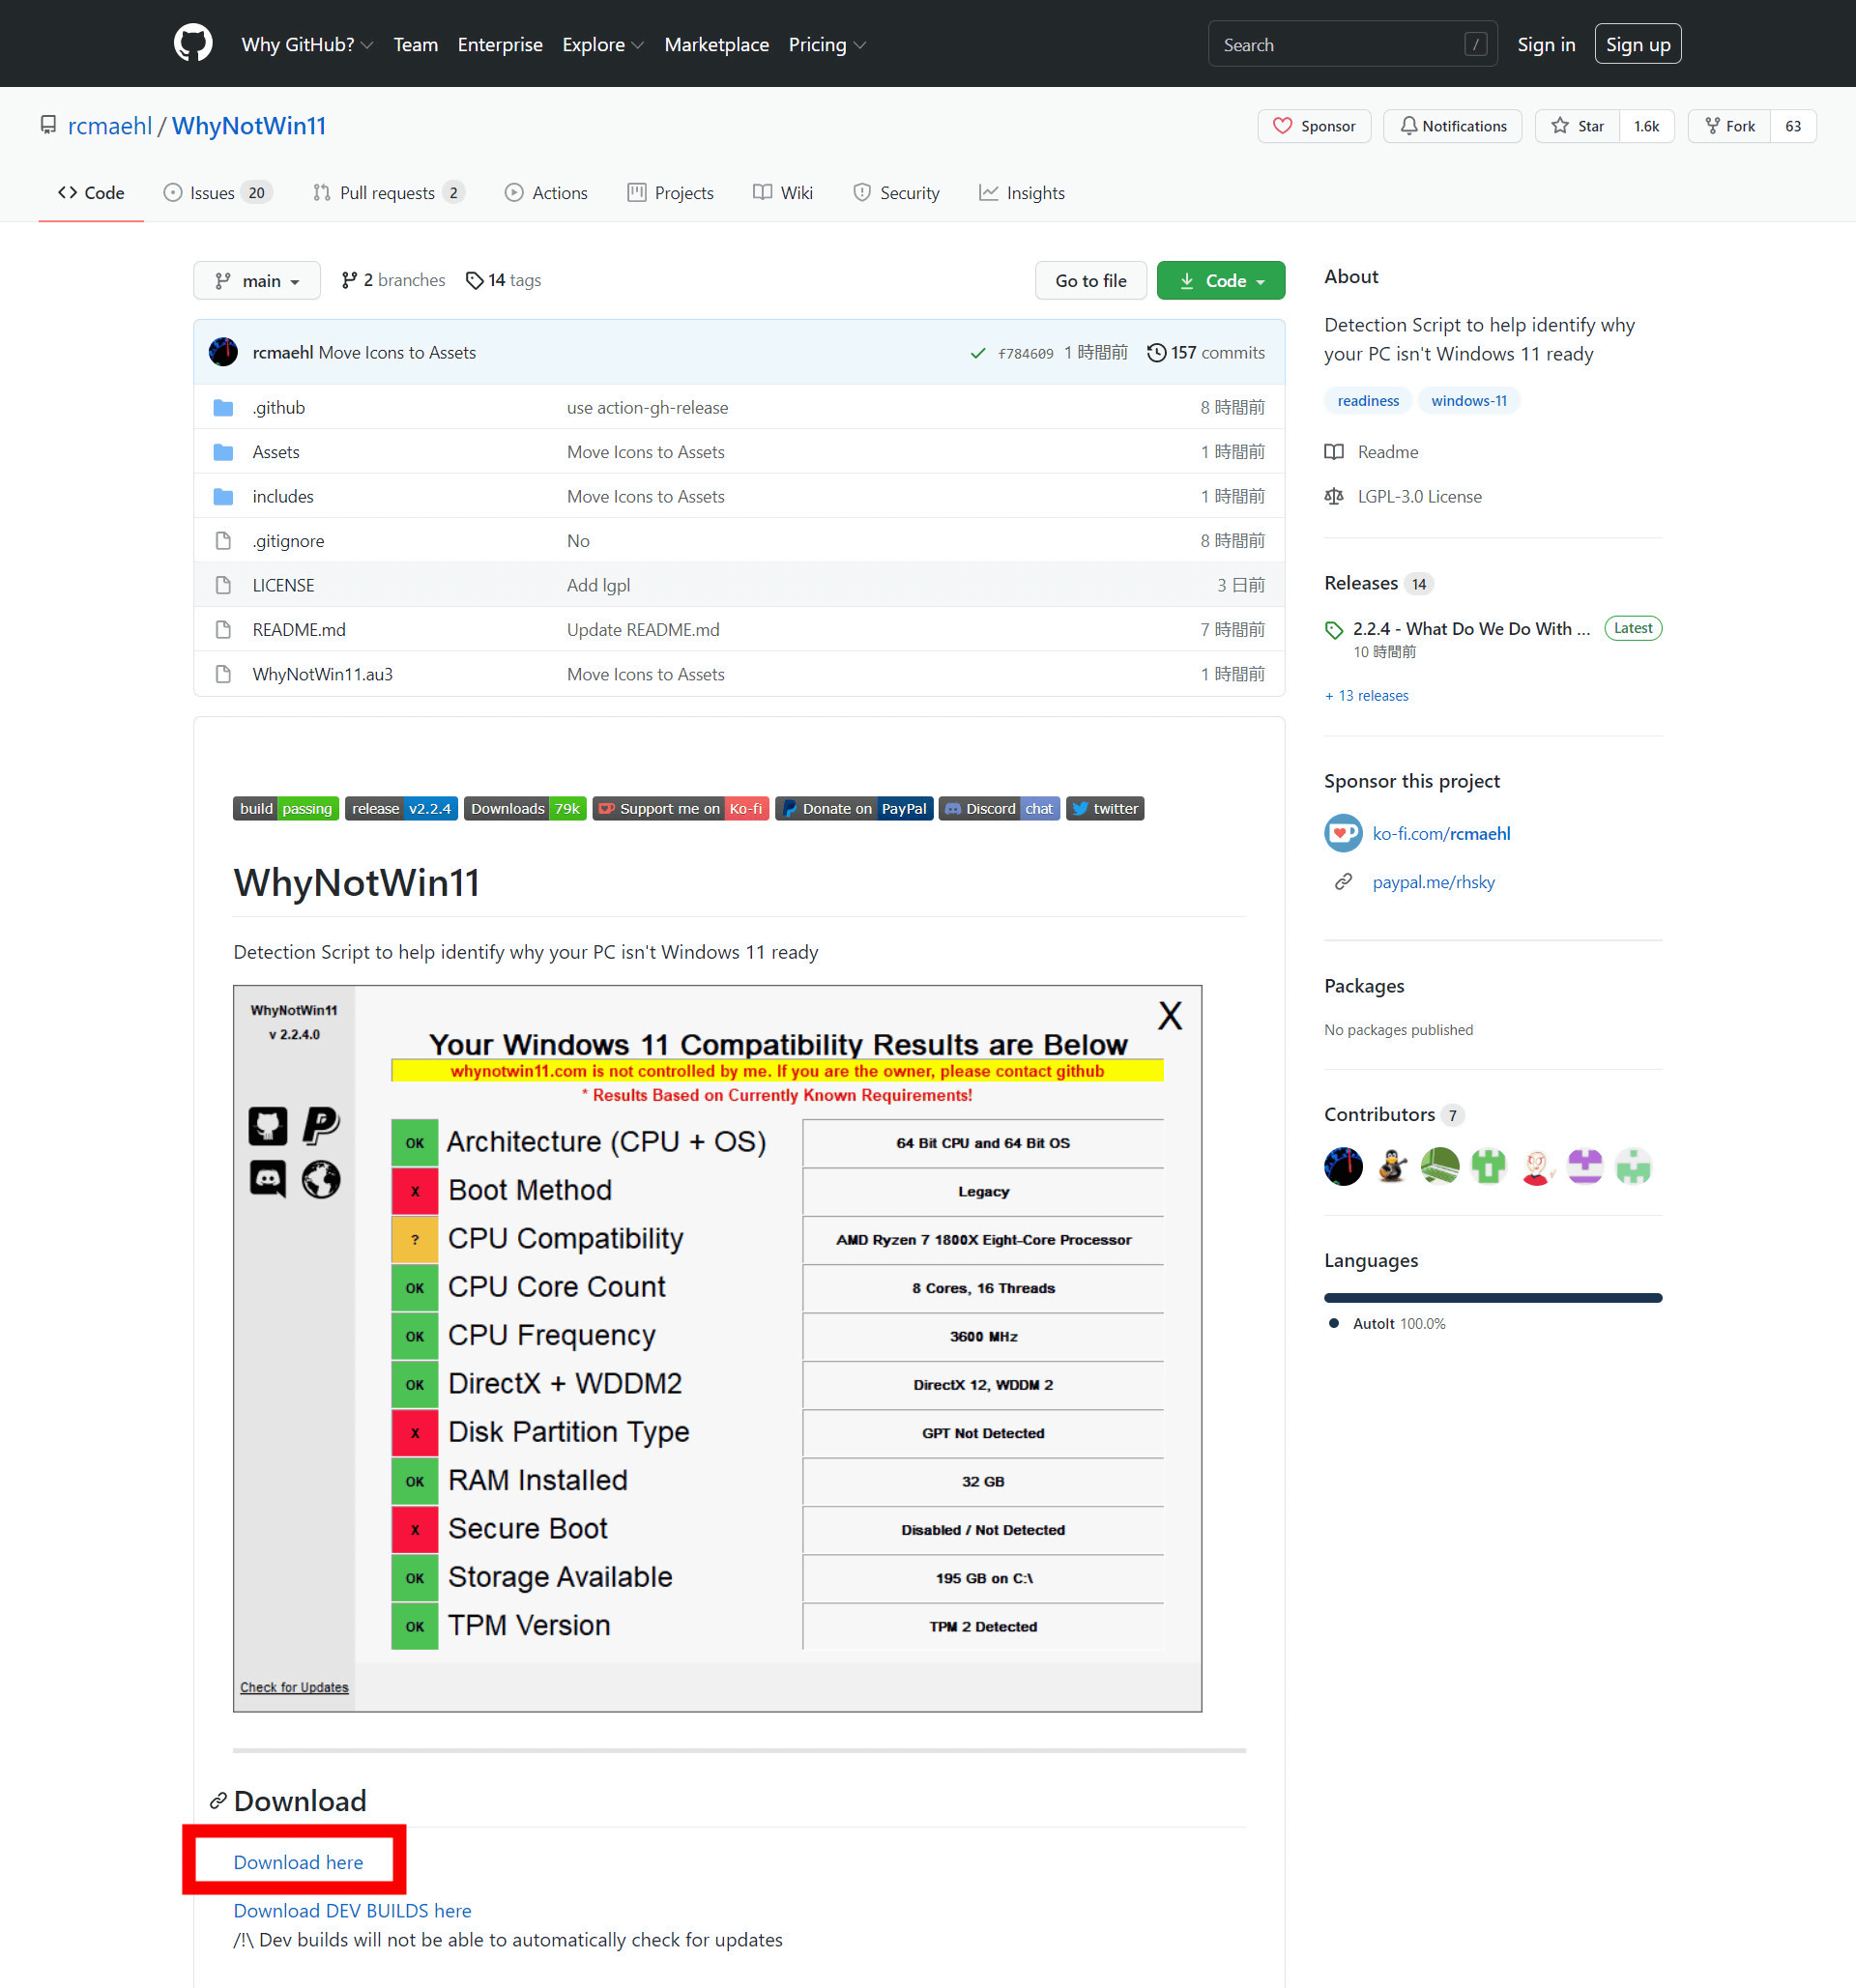Open the LGPL-3.0 License link
Viewport: 1856px width, 1988px height.
point(1404,496)
